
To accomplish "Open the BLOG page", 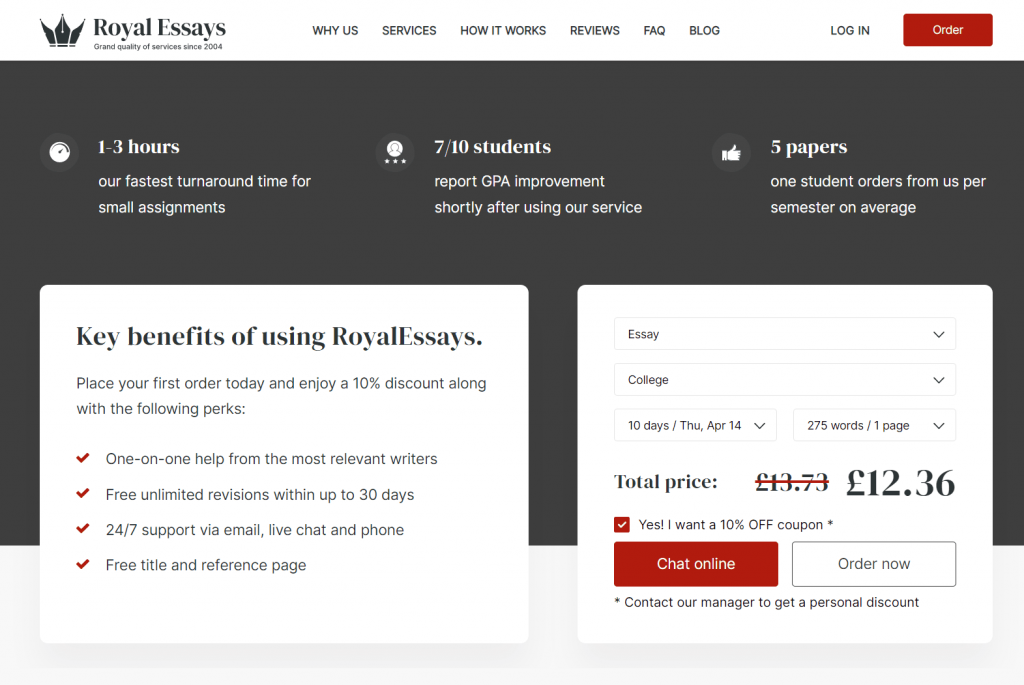I will [x=705, y=31].
